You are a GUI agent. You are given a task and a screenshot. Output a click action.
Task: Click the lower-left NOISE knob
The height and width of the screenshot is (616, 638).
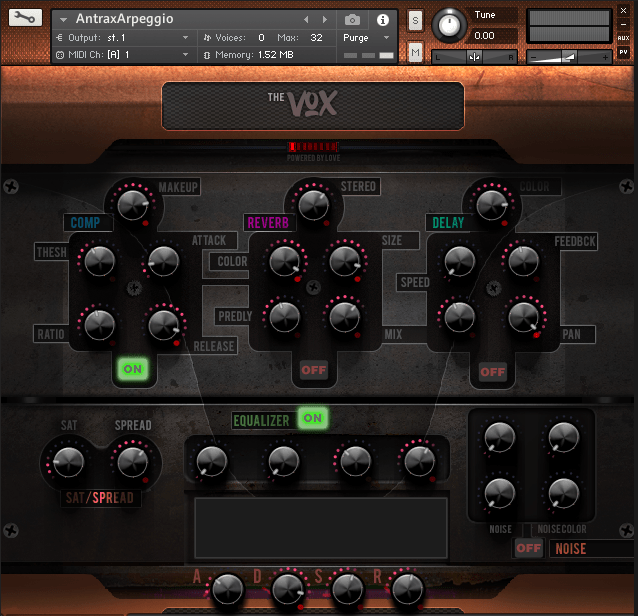(500, 493)
